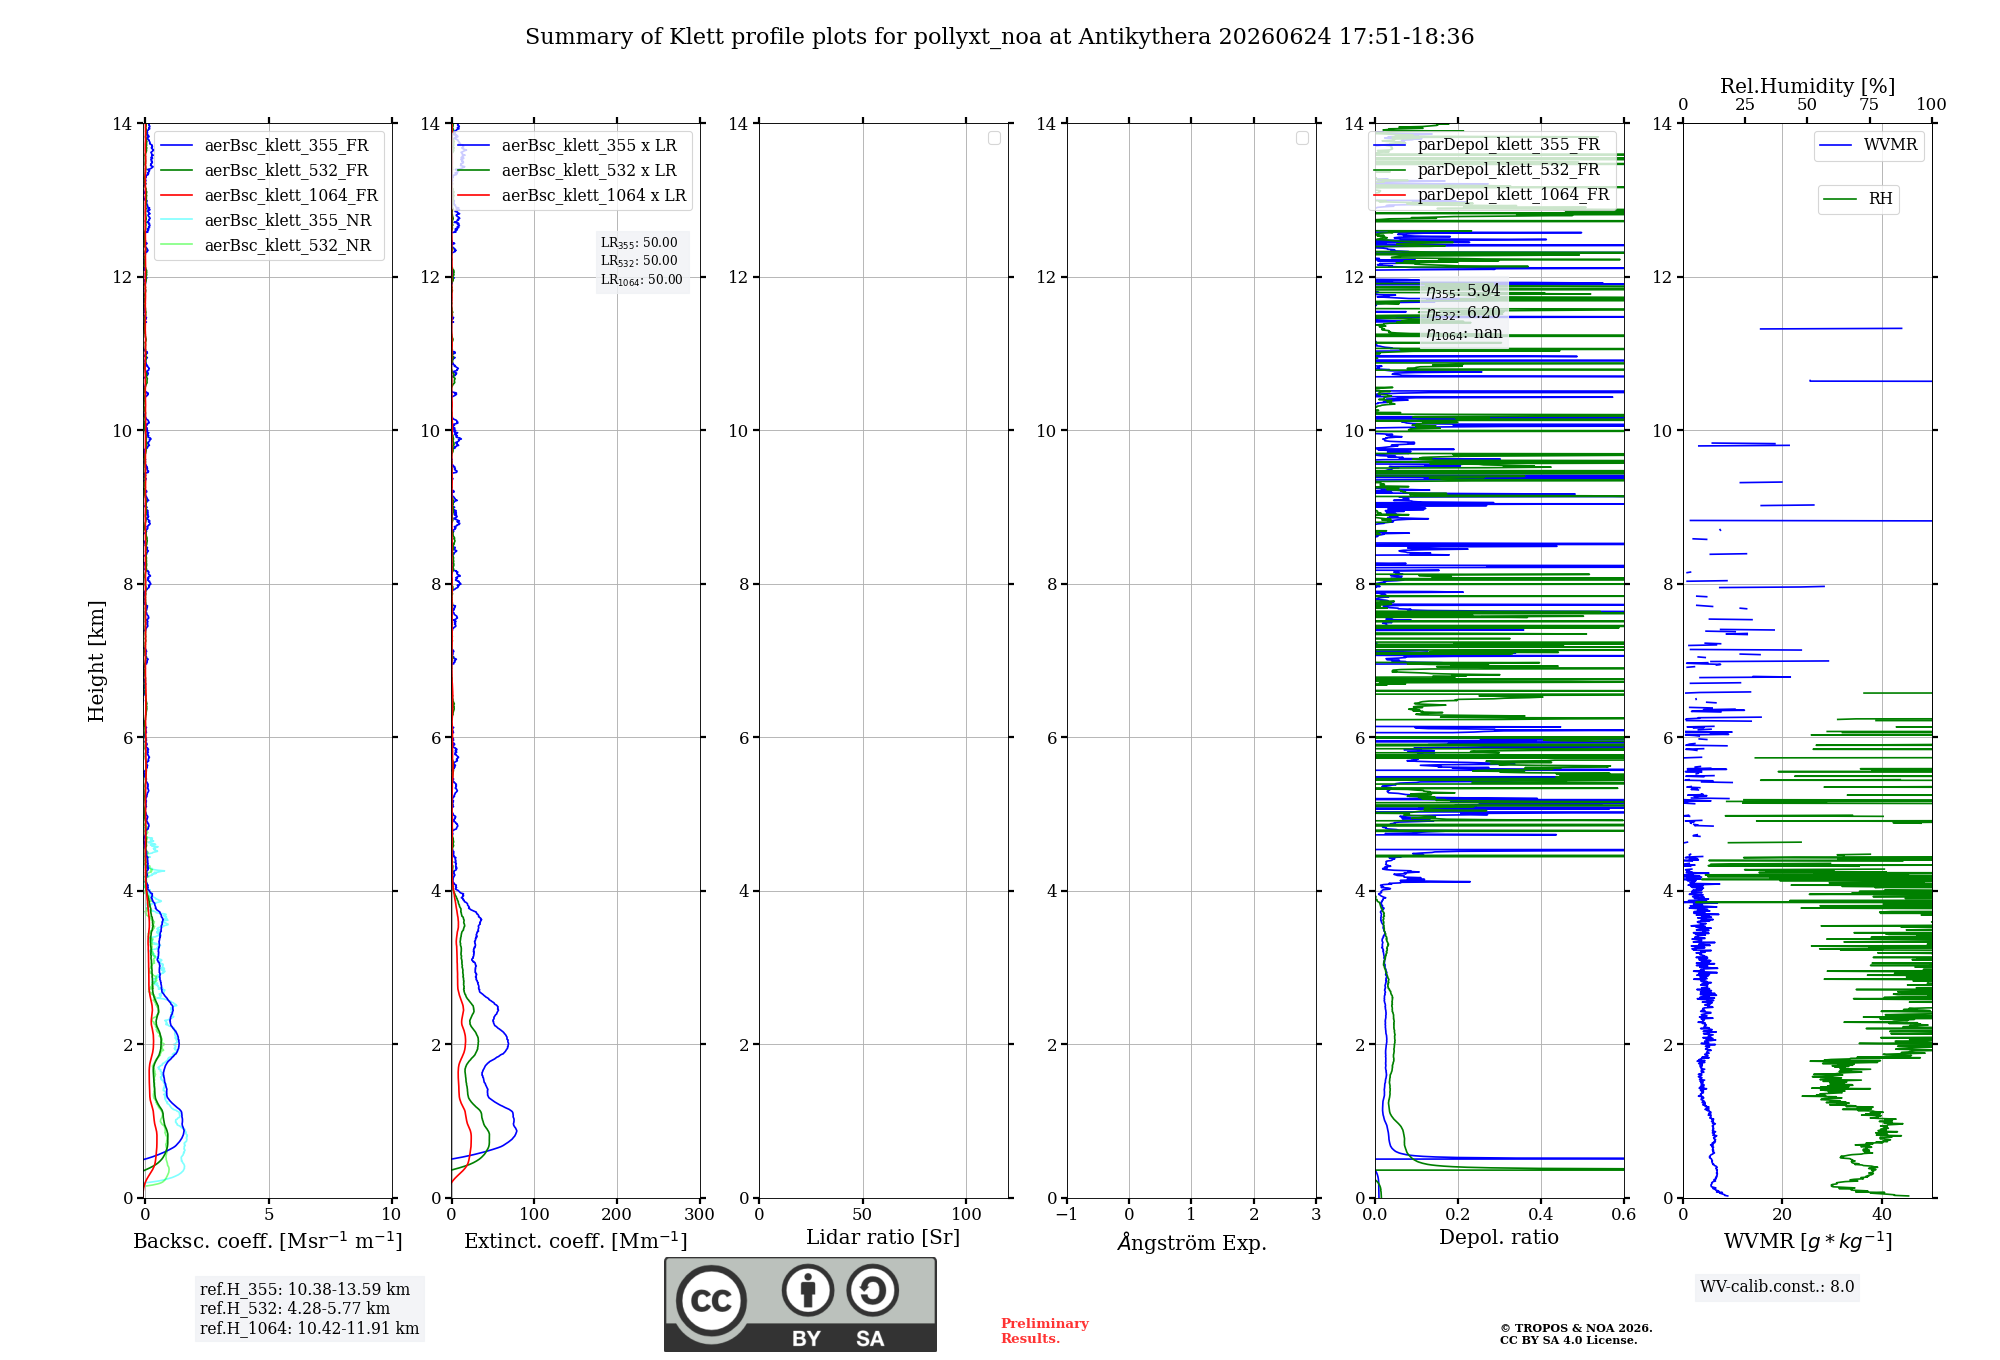
Task: Click the LR355: 50.00 annotation box
Action: (642, 261)
